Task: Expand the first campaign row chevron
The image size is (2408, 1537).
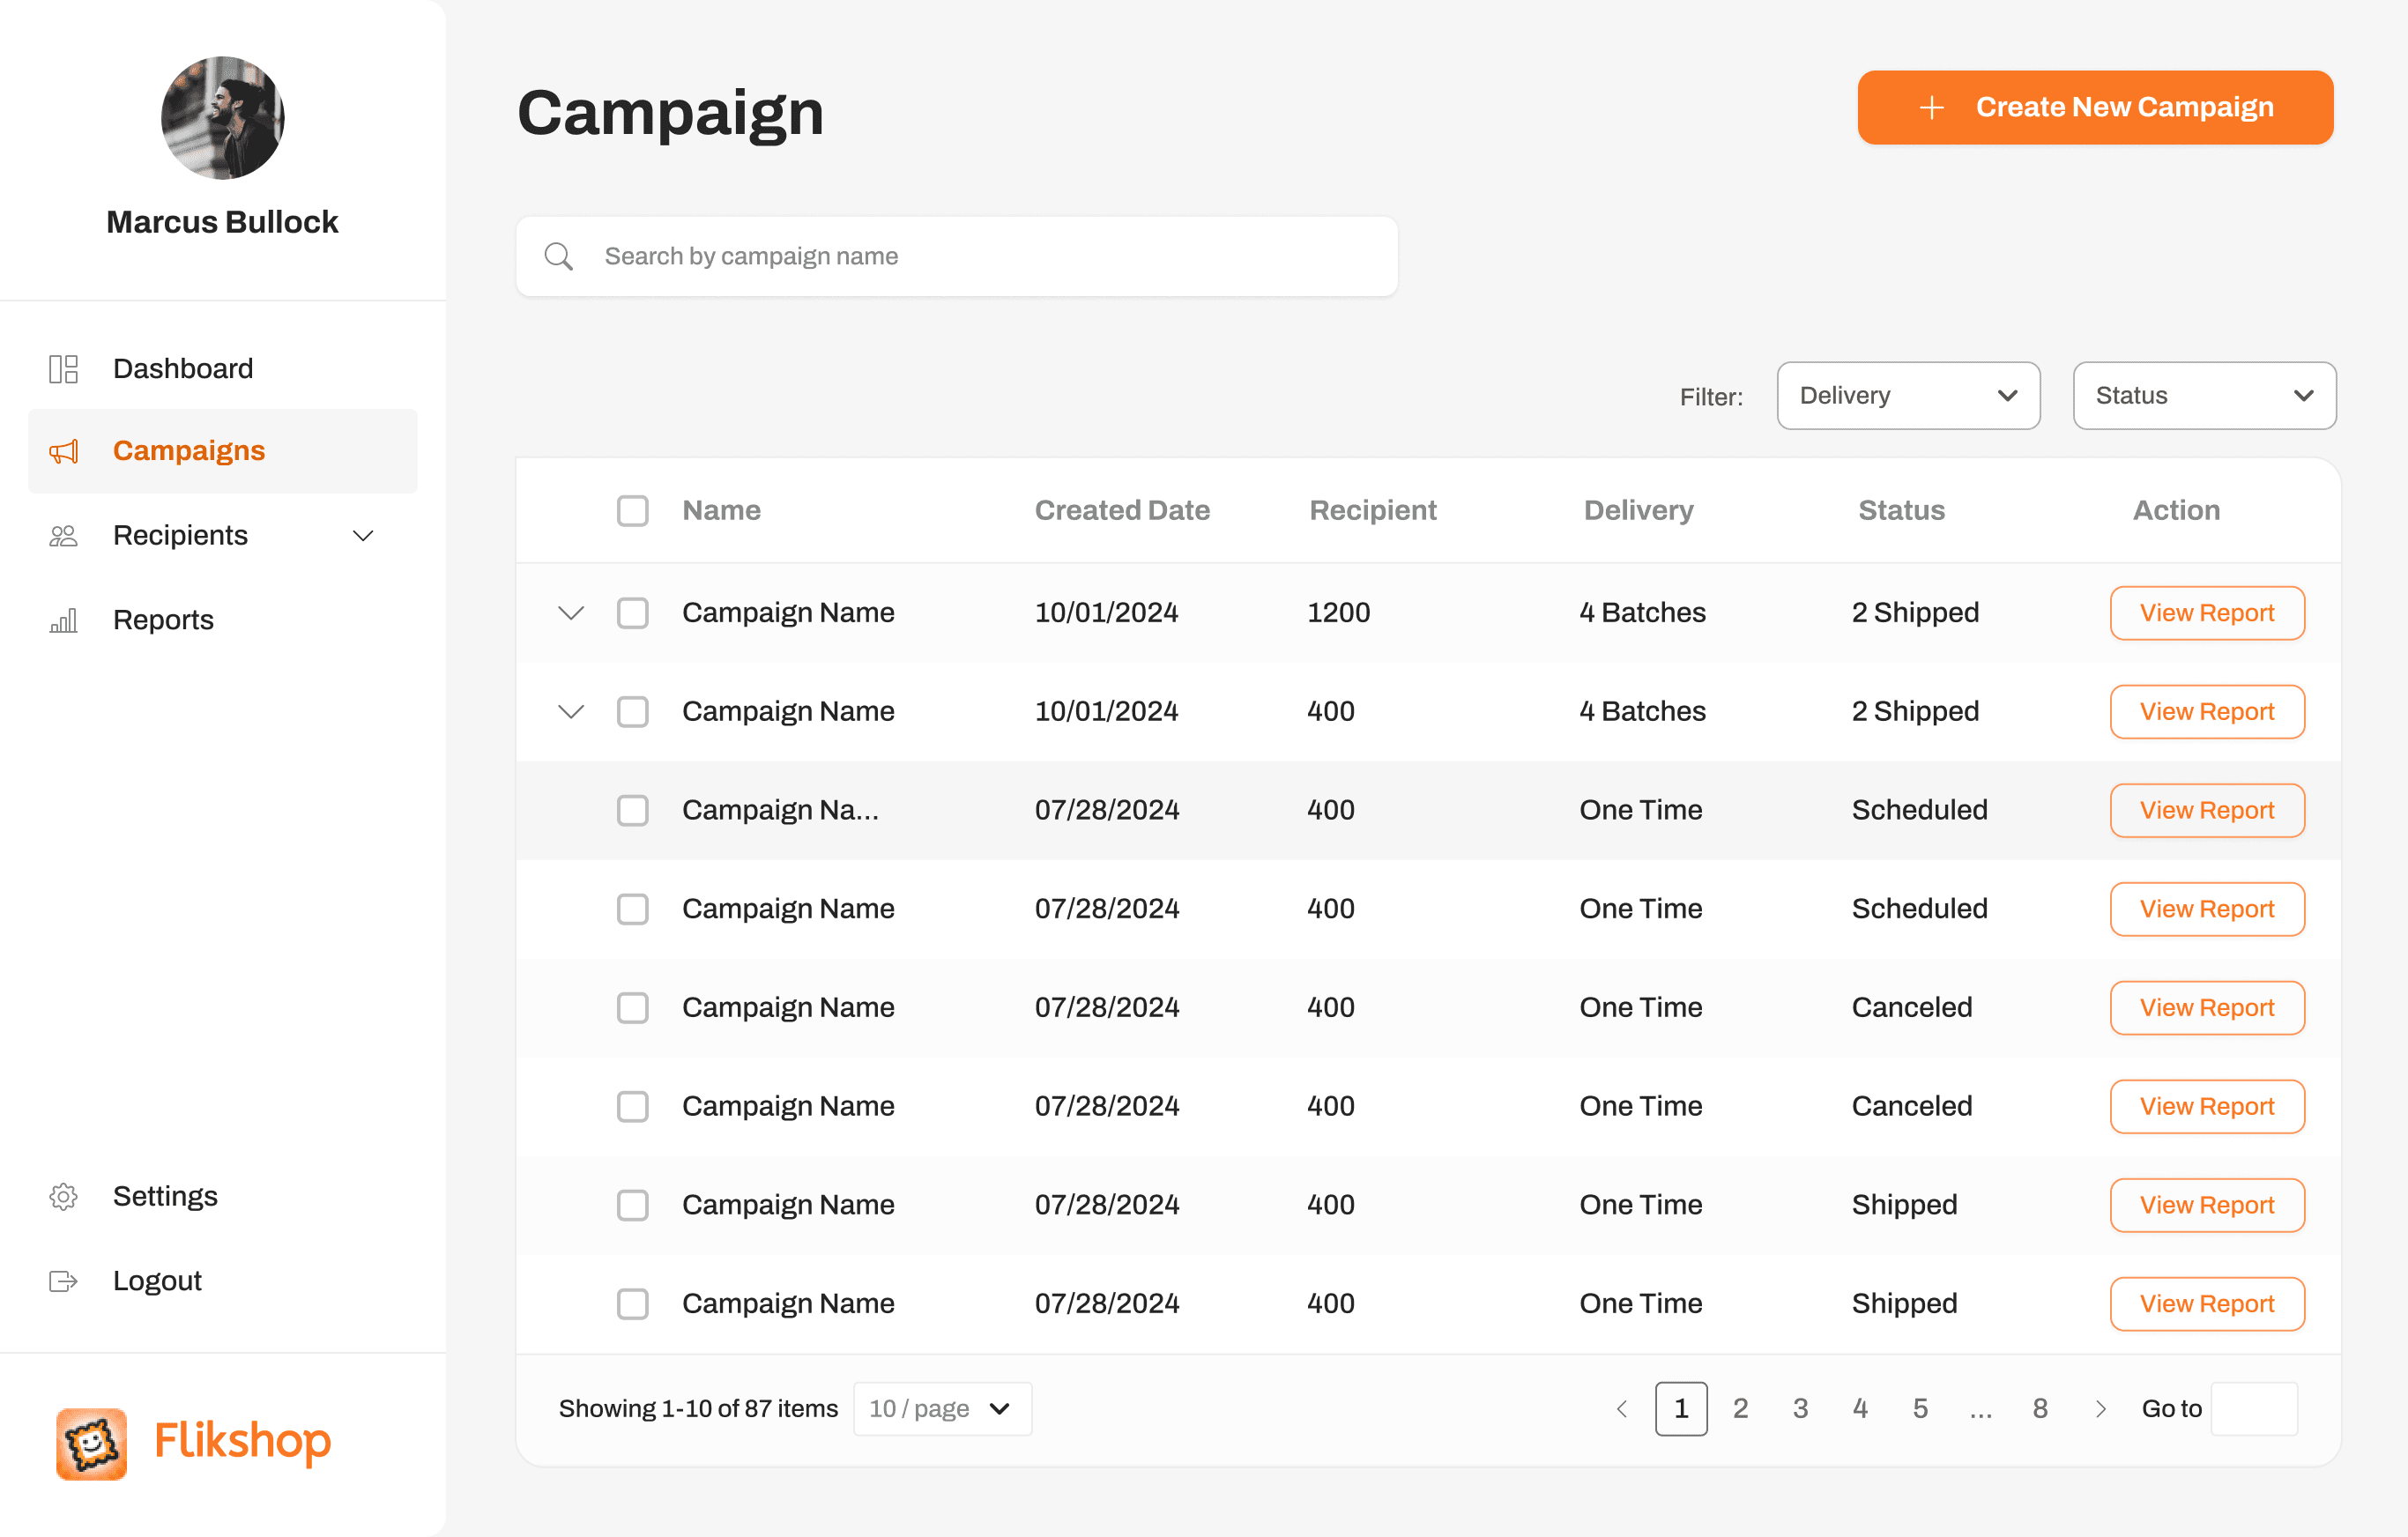Action: point(571,613)
